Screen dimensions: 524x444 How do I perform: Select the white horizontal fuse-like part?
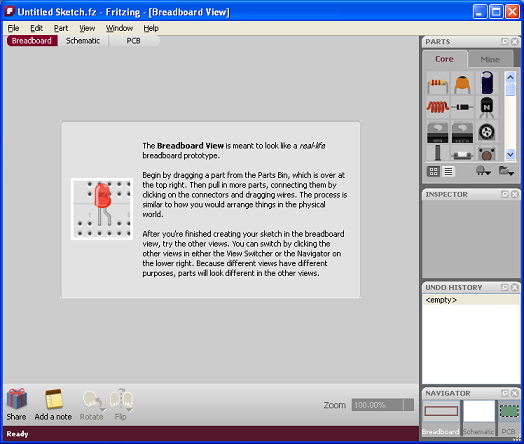(x=462, y=153)
